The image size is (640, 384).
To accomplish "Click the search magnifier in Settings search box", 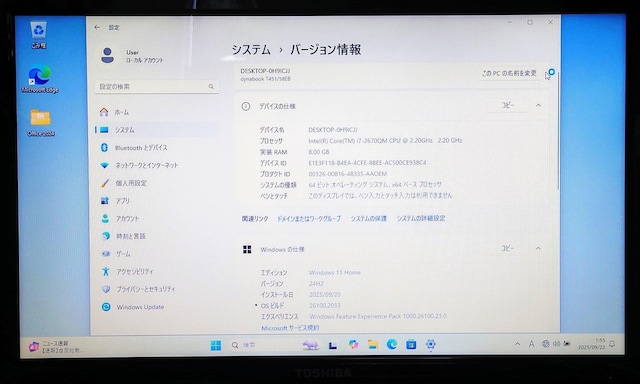I will pos(211,87).
